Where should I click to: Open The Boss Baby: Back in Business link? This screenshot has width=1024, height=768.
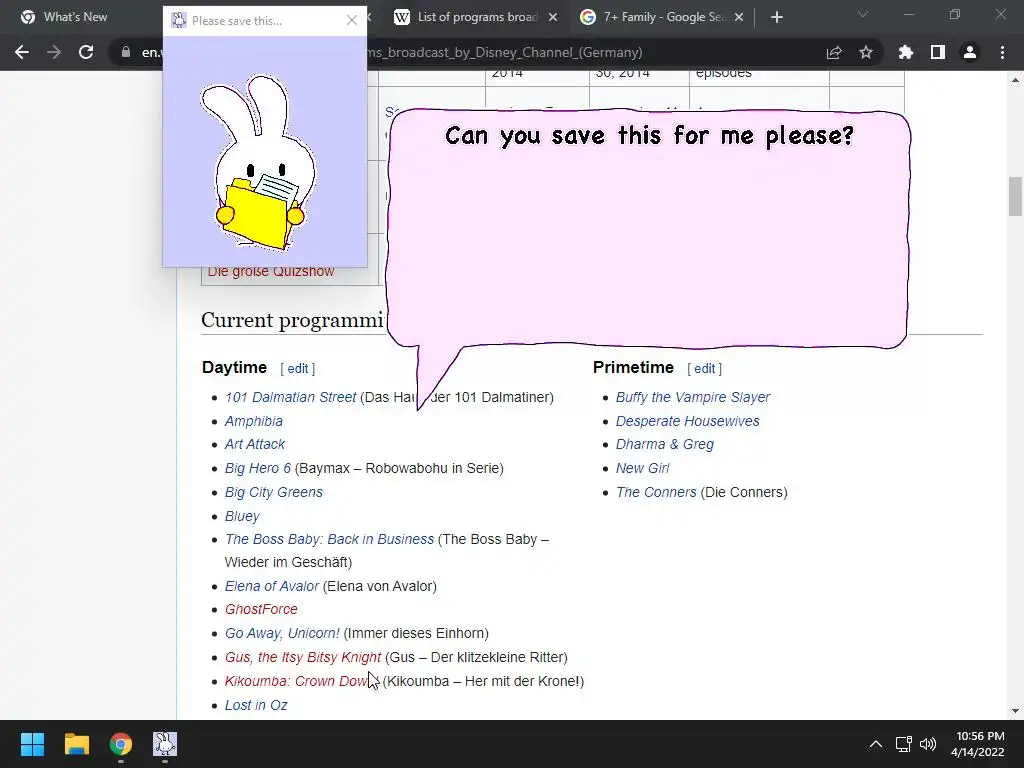(329, 539)
